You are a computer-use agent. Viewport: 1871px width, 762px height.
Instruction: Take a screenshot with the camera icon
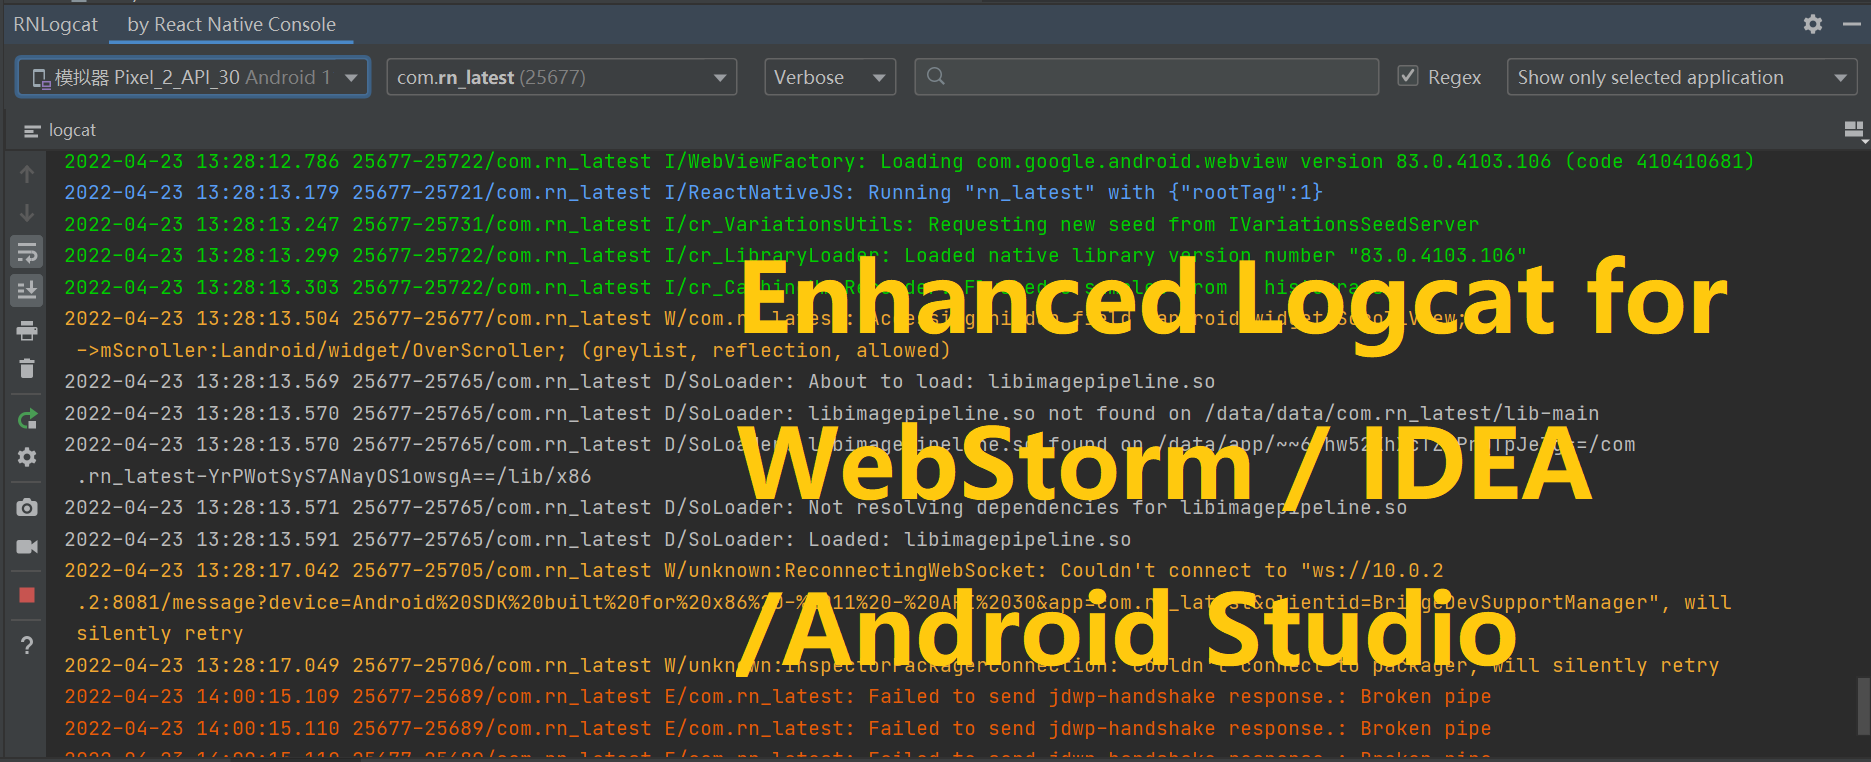[27, 508]
